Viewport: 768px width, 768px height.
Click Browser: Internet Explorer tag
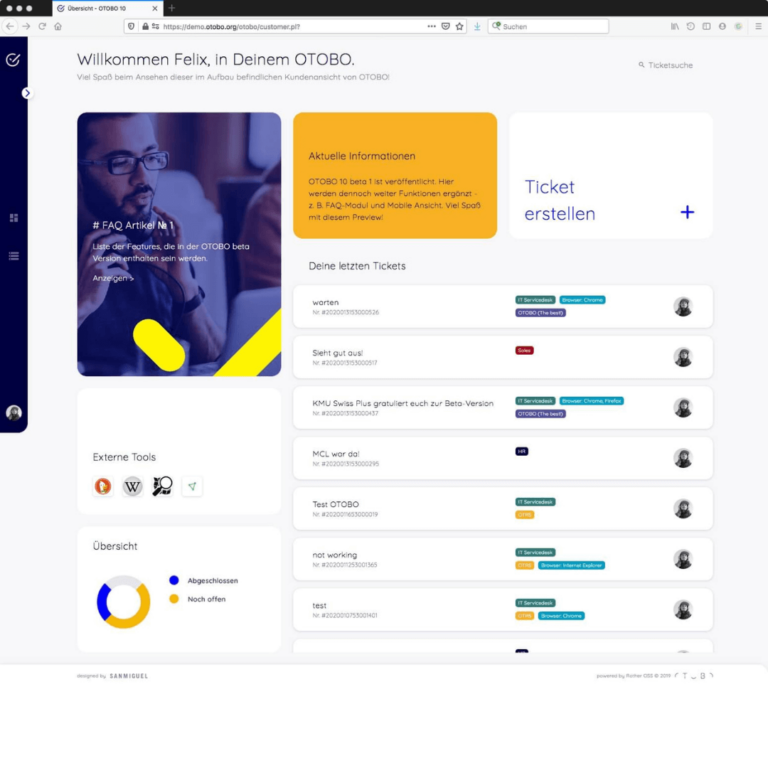(571, 565)
